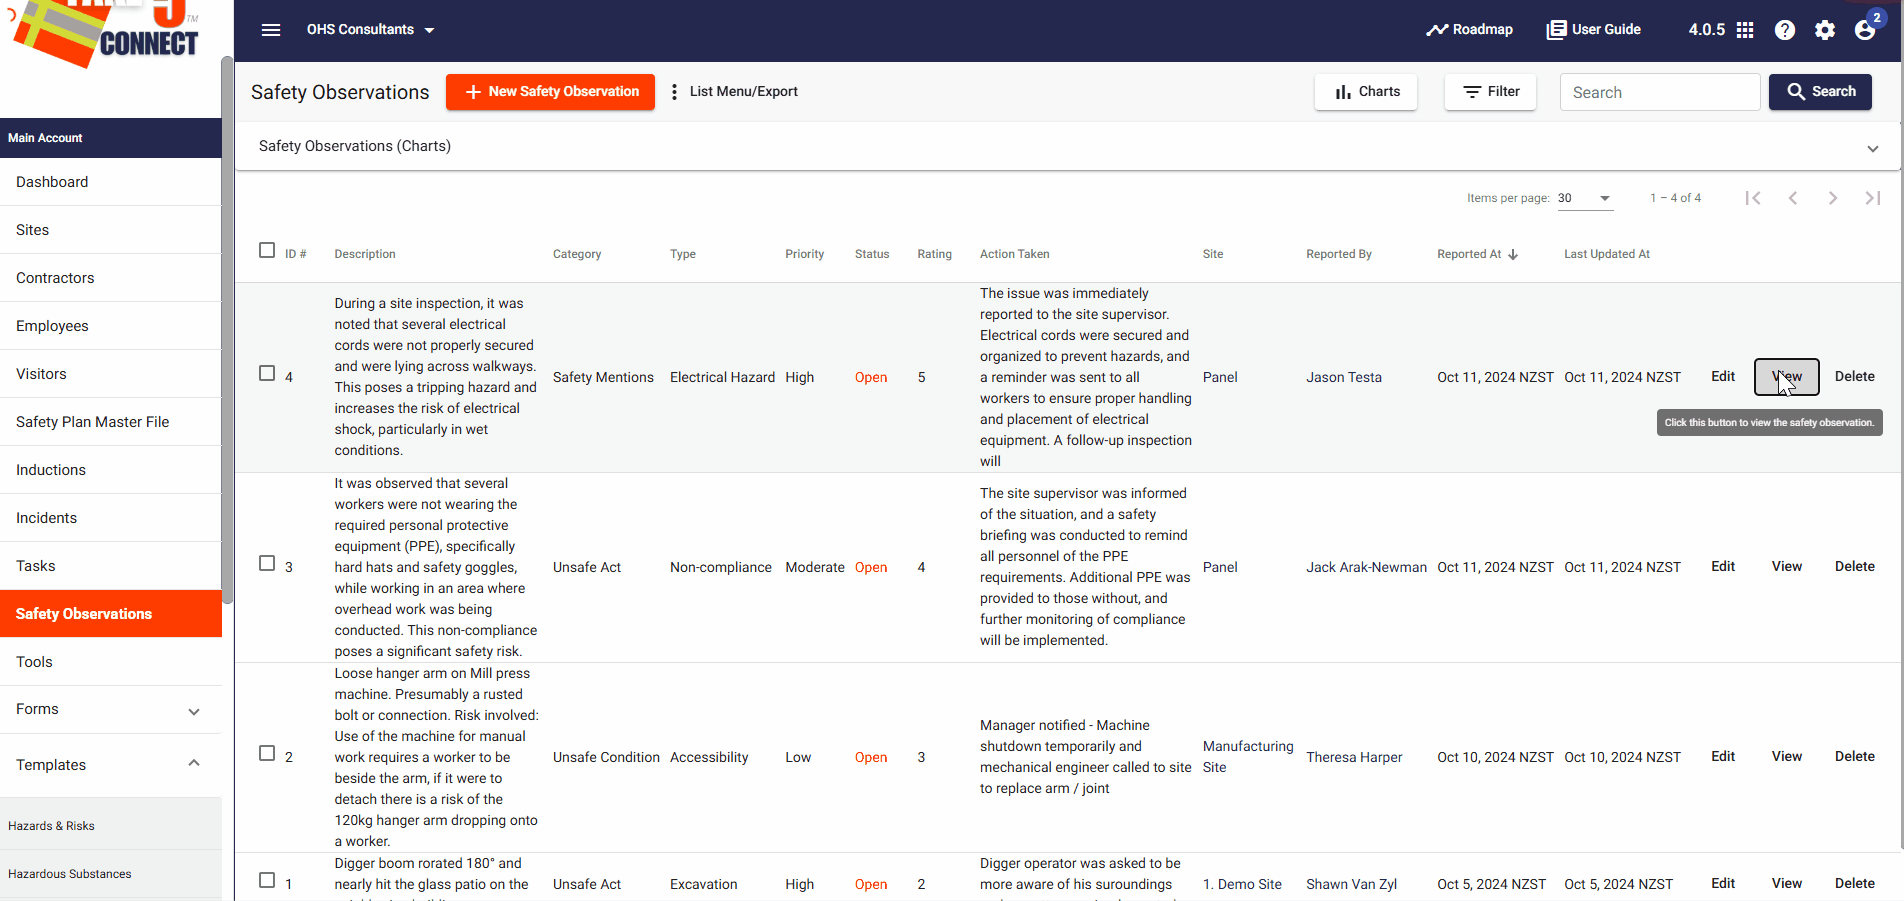Sort by Category column header
The width and height of the screenshot is (1904, 901).
[577, 255]
